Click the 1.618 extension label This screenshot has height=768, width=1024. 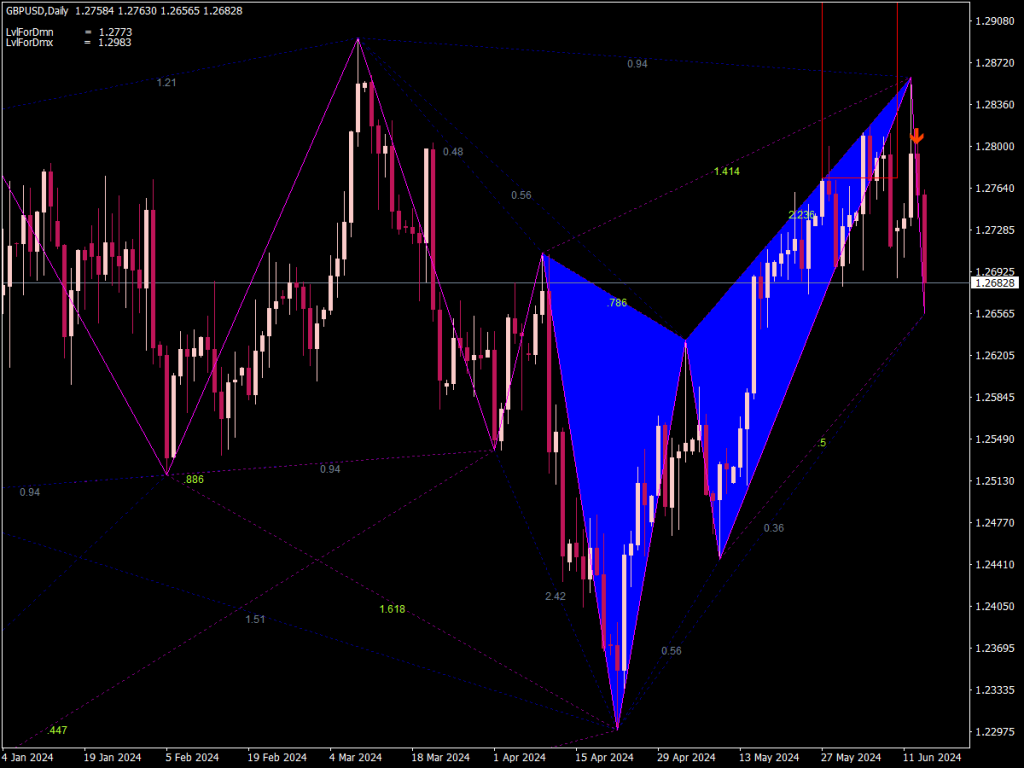click(x=393, y=607)
